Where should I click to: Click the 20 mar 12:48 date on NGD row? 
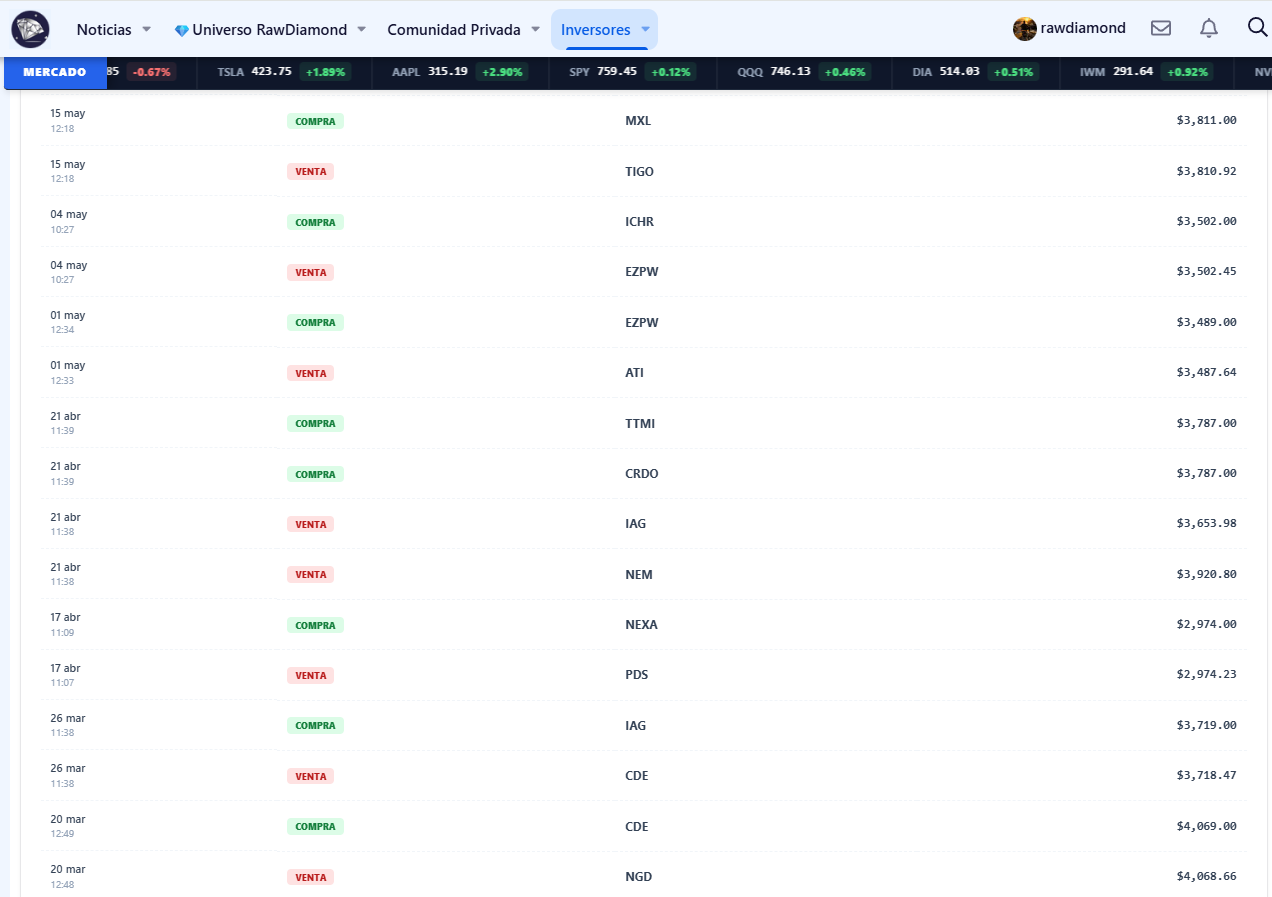[x=68, y=876]
